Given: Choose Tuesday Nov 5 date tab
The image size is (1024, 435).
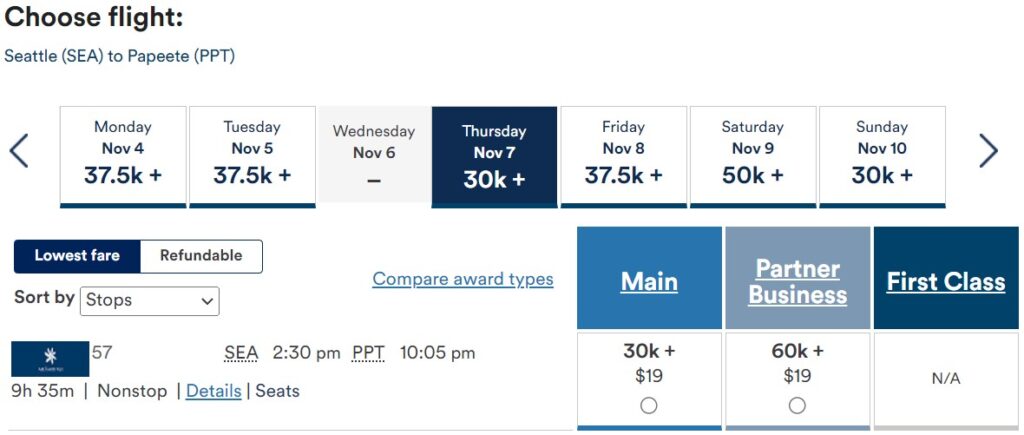Looking at the screenshot, I should 252,157.
